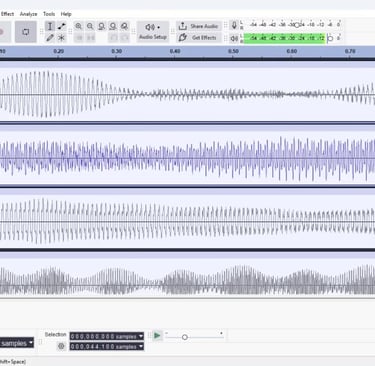Image resolution: width=375 pixels, height=366 pixels.
Task: Click the Get Effects button
Action: click(x=199, y=38)
